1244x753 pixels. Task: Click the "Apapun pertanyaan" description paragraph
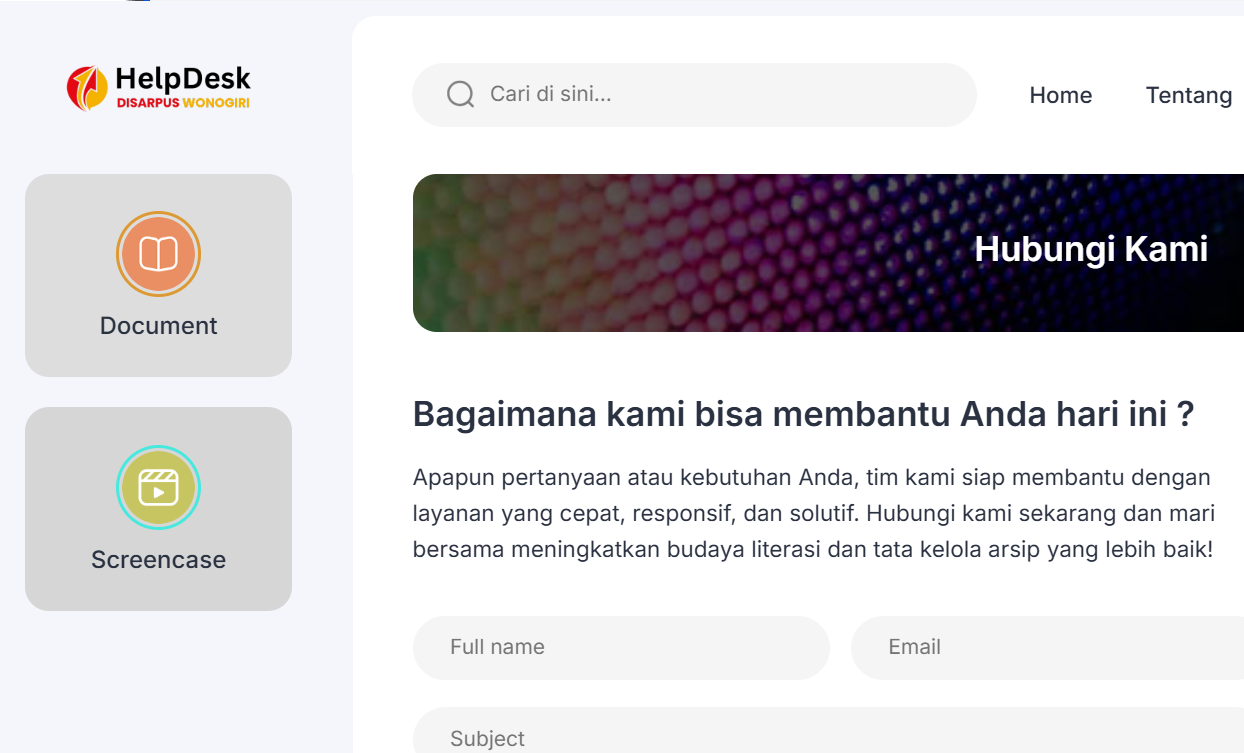click(x=813, y=513)
